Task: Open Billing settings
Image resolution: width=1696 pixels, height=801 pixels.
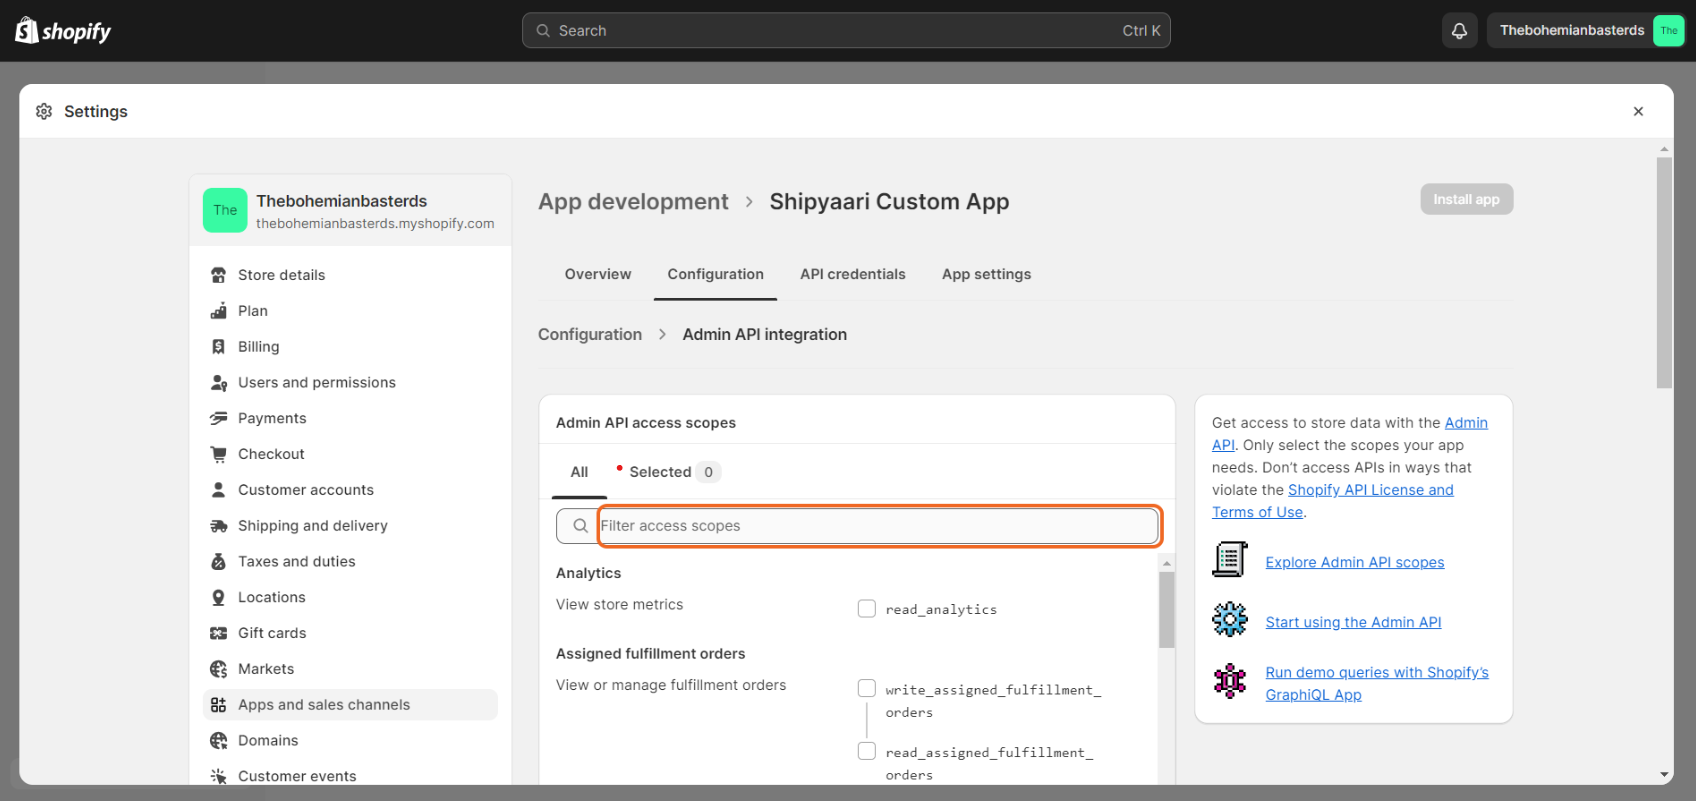Action: click(x=350, y=347)
